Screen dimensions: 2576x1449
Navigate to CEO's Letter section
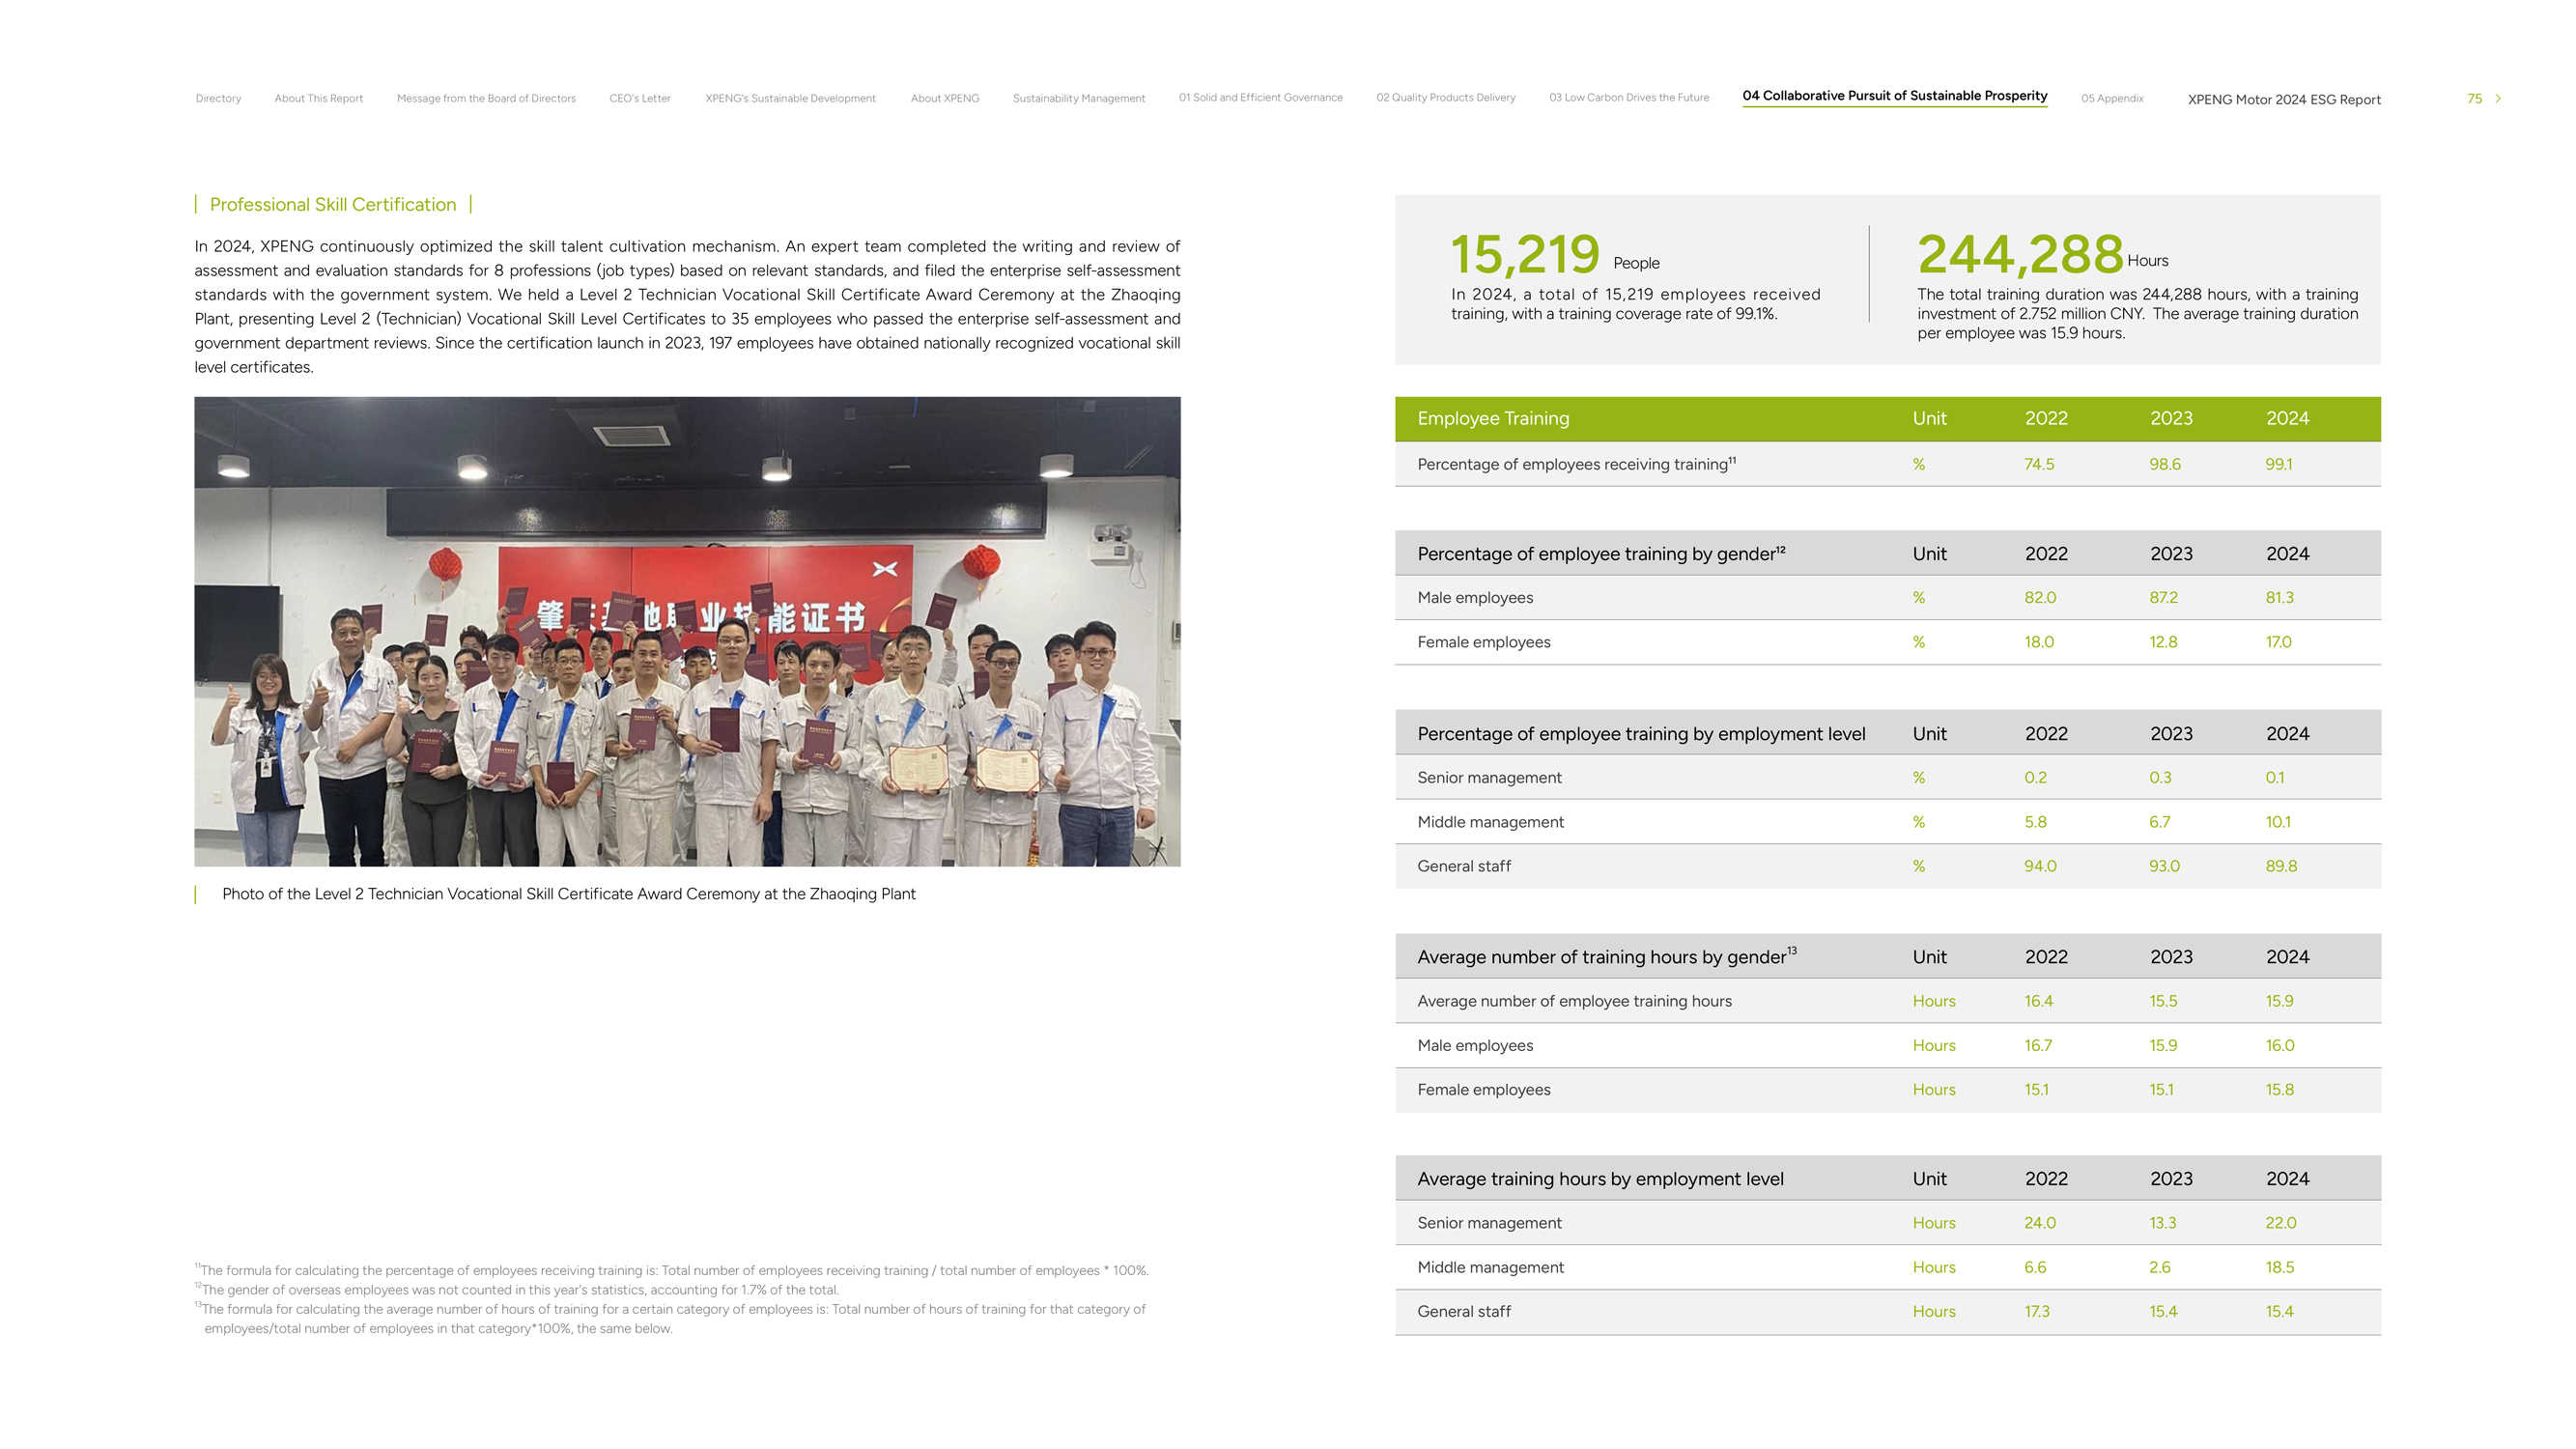click(x=639, y=98)
